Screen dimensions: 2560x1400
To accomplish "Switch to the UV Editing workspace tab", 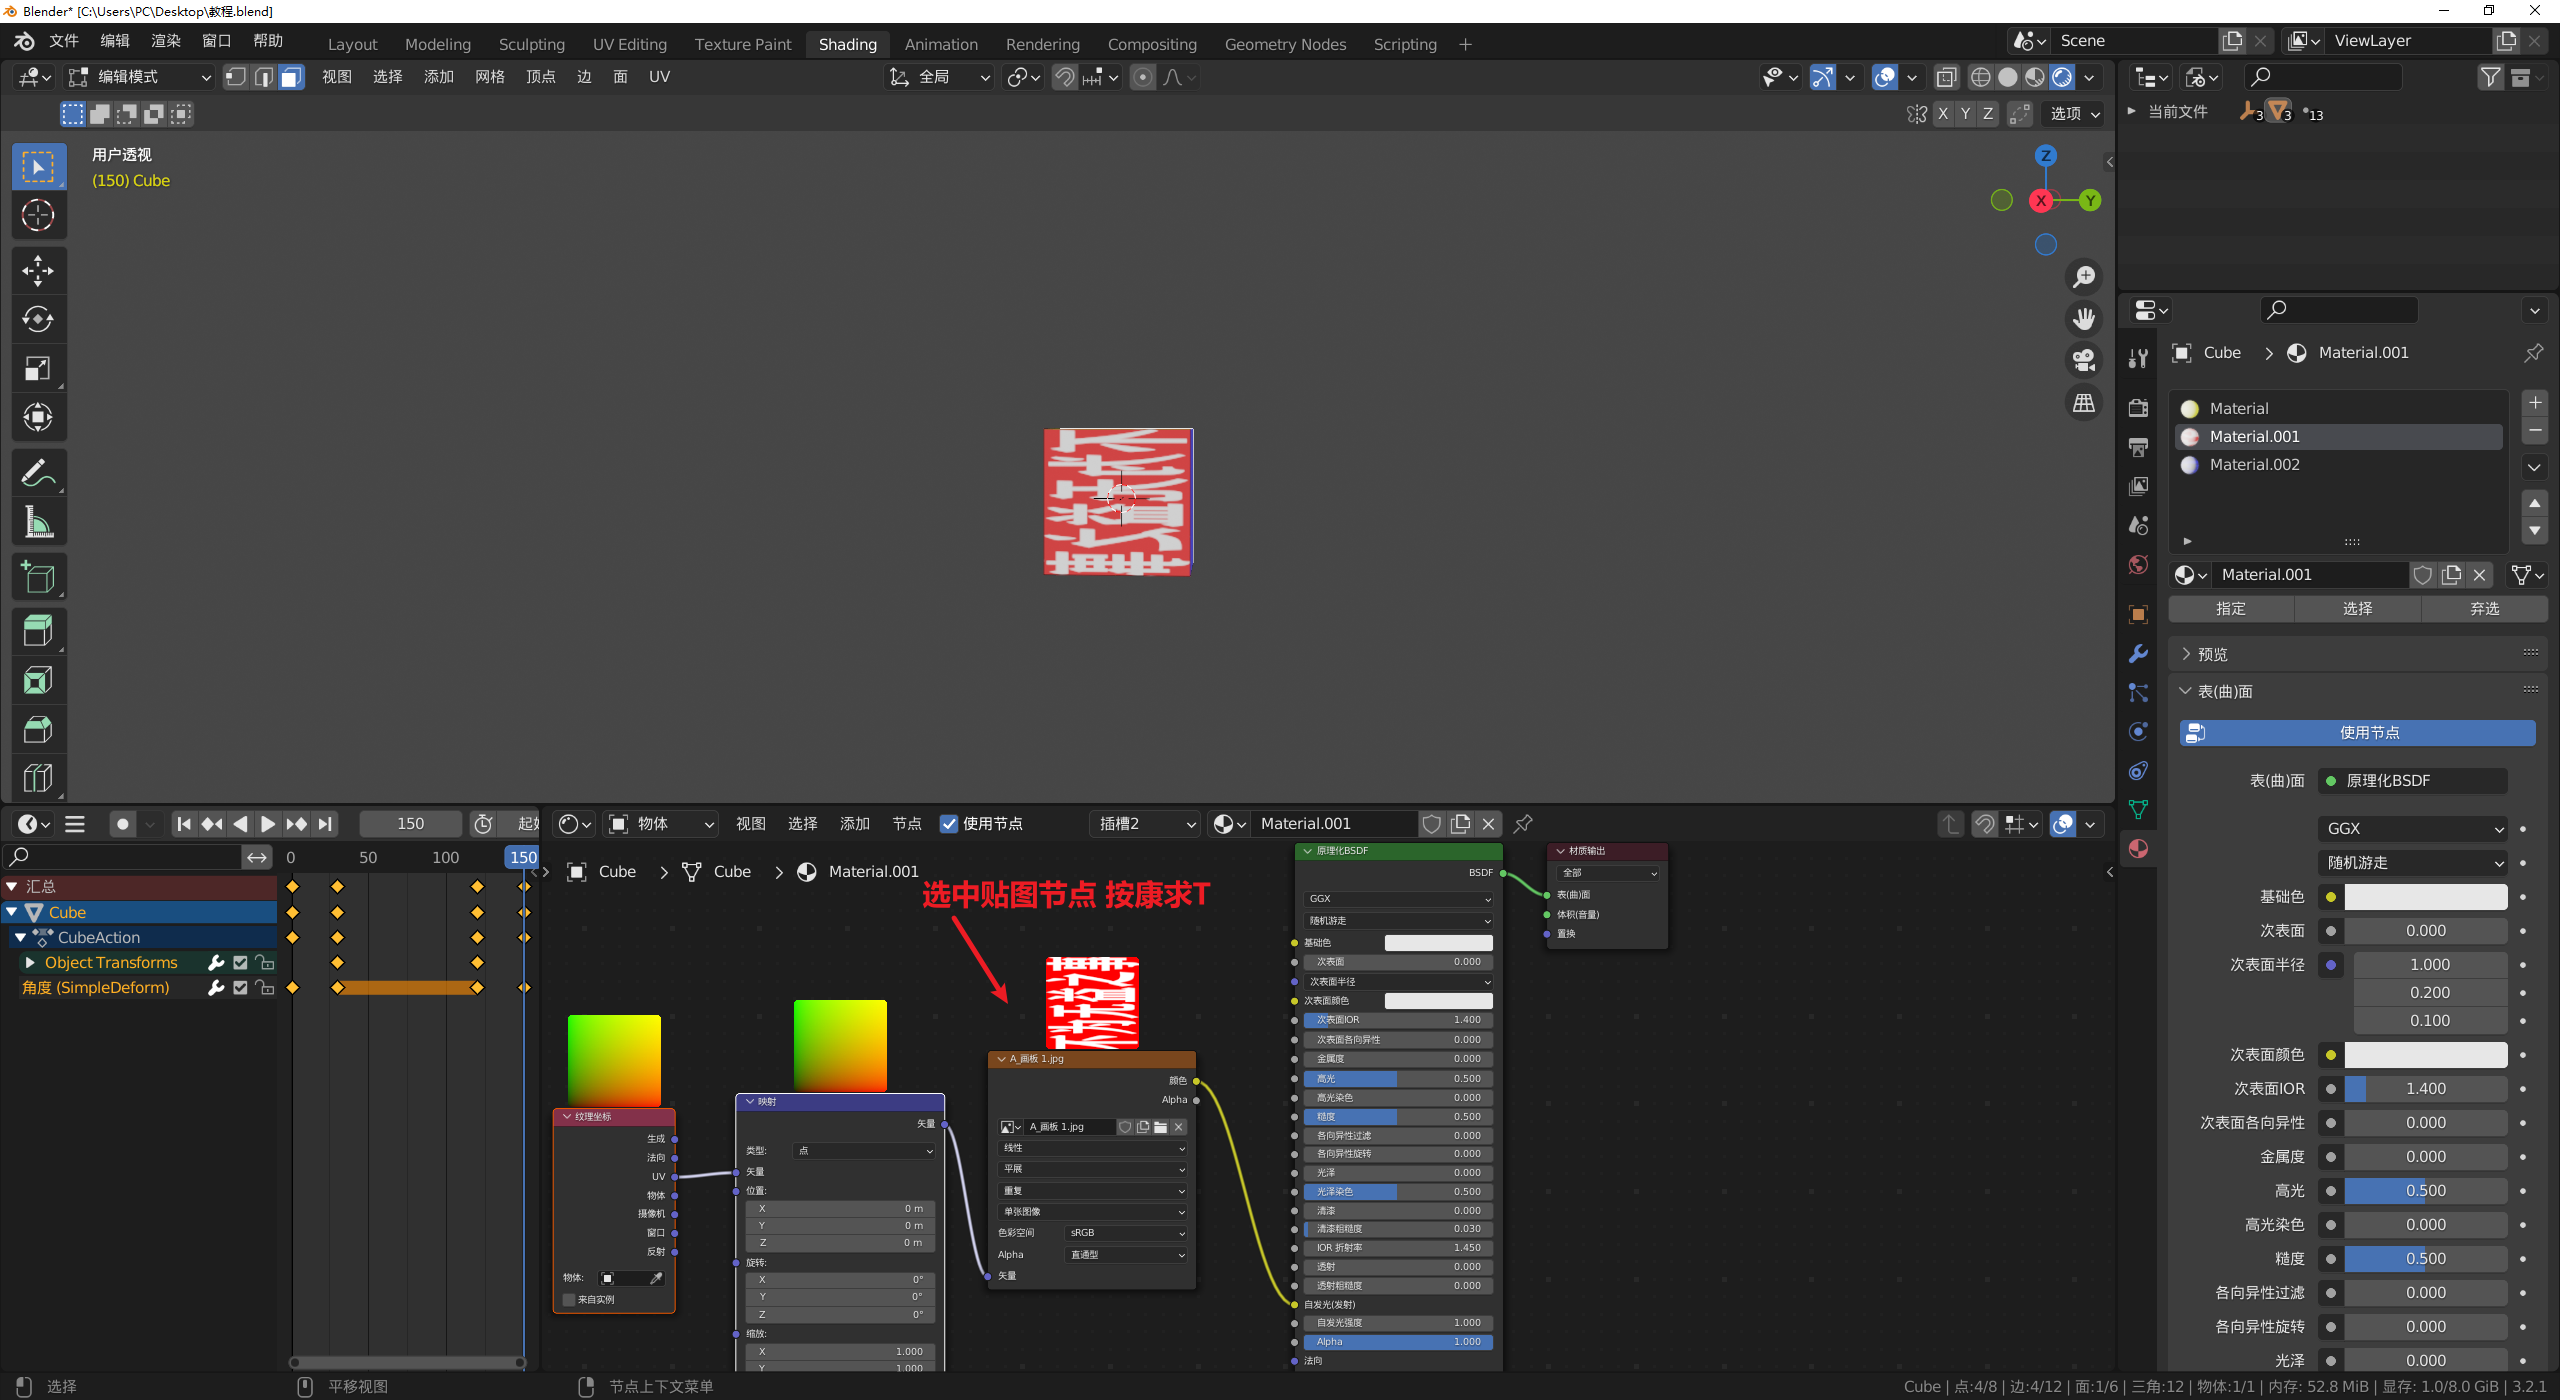I will point(629,44).
